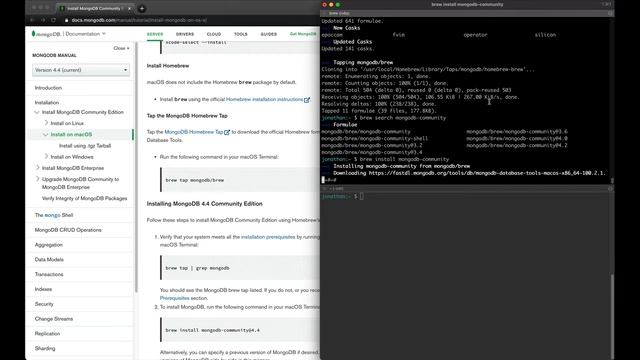Screen dimensions: 640x360
Task: Follow the installation prerequisites link
Action: pos(268,237)
